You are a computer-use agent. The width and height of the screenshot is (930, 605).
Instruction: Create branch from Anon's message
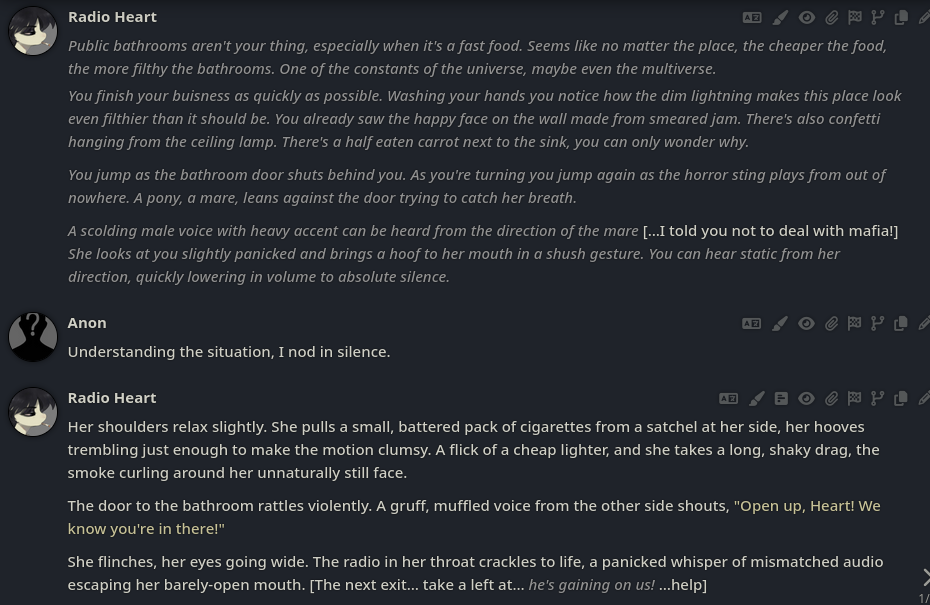878,324
